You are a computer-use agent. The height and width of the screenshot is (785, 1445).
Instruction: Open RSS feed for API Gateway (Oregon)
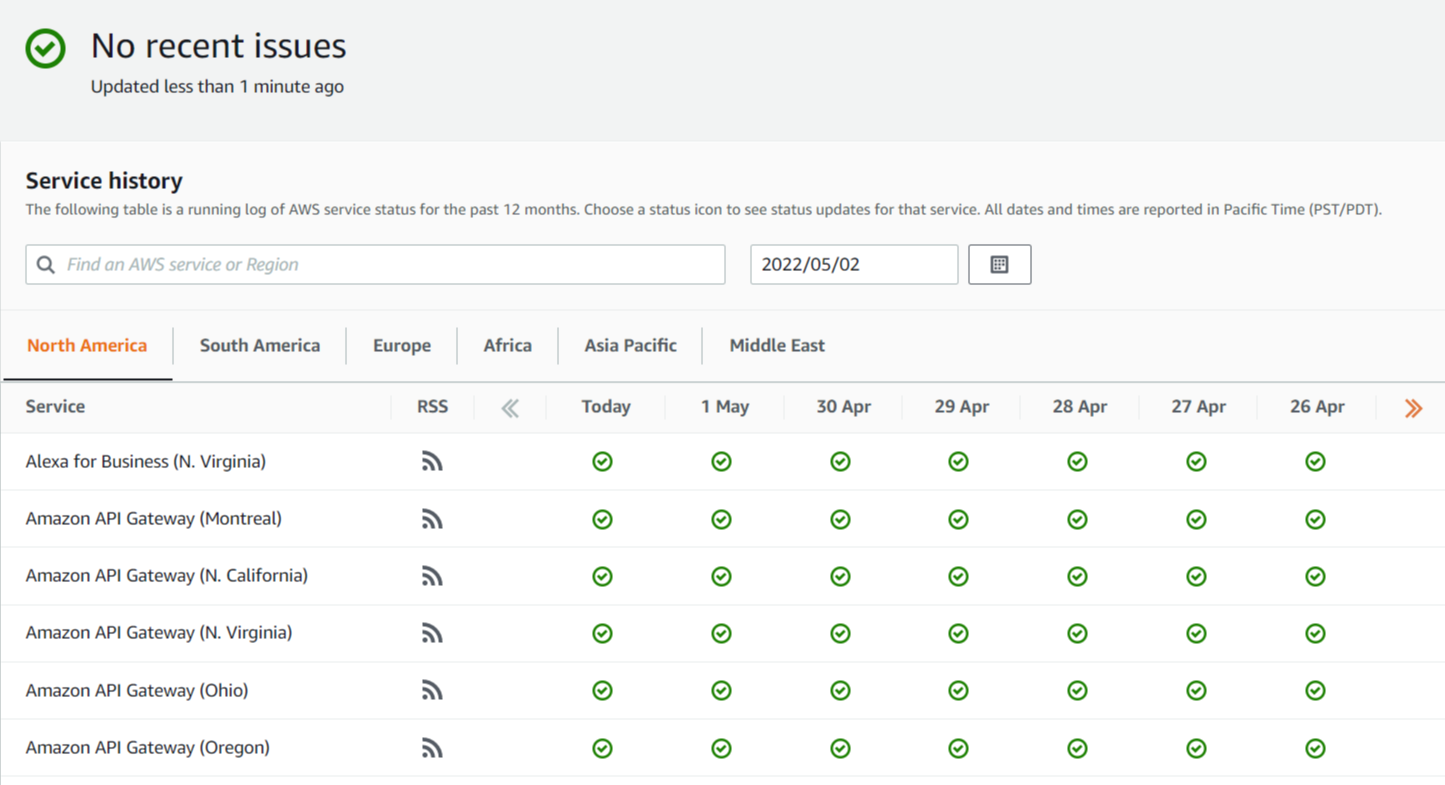(x=432, y=748)
